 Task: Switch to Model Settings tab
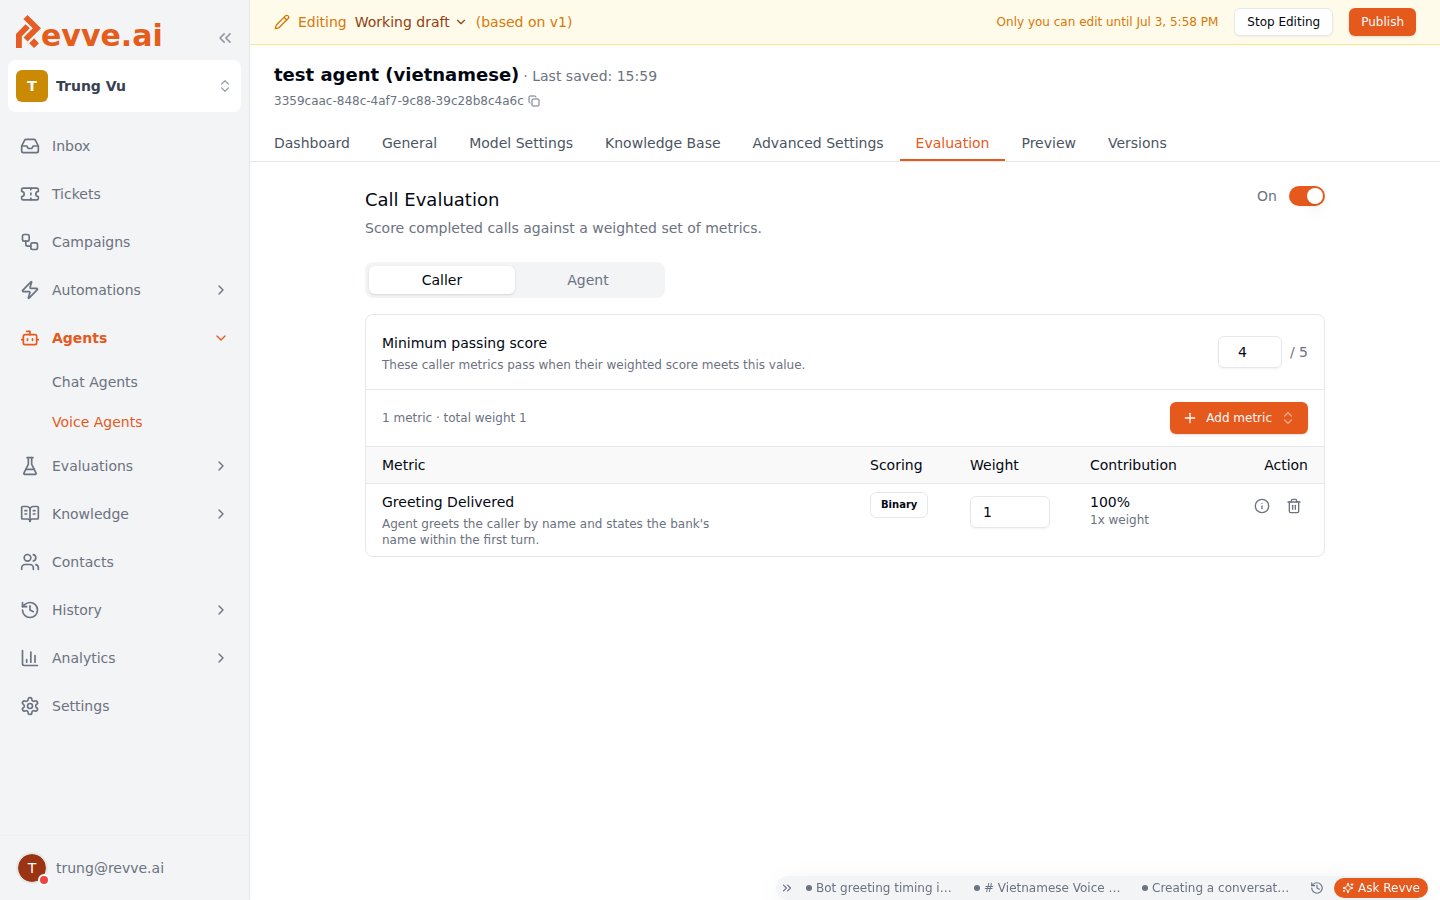pyautogui.click(x=521, y=143)
